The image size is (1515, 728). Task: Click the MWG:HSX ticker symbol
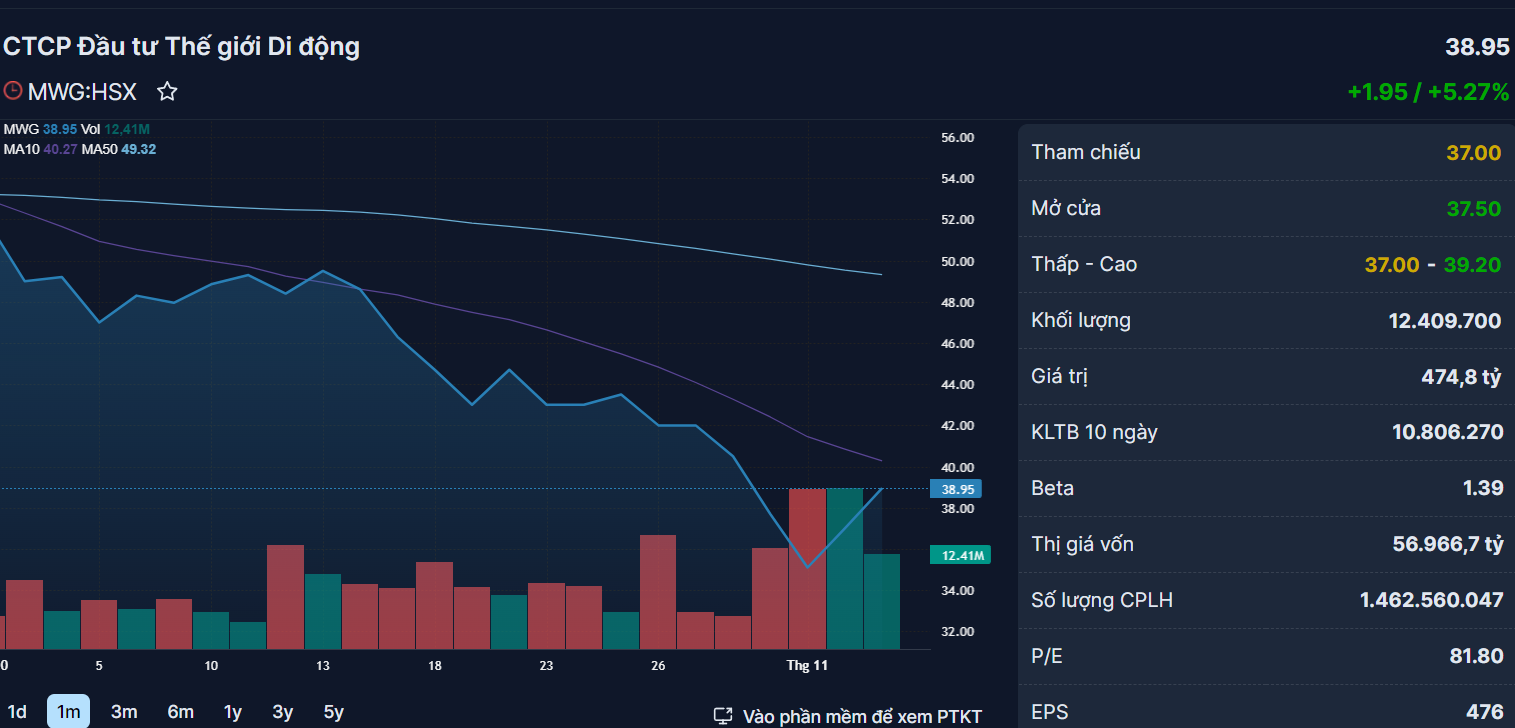[x=82, y=92]
